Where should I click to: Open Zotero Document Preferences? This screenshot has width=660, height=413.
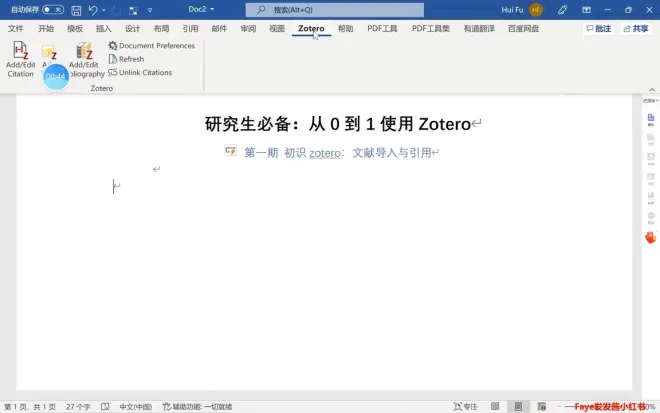[152, 45]
